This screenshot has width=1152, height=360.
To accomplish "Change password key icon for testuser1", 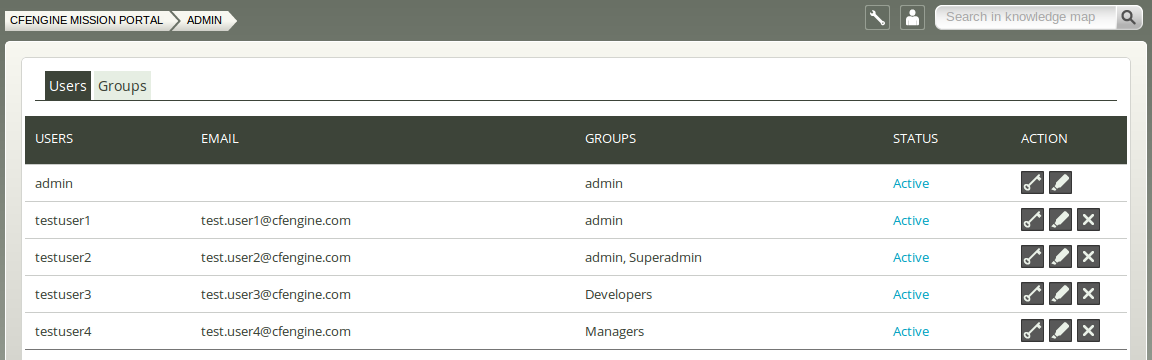I will point(1032,220).
